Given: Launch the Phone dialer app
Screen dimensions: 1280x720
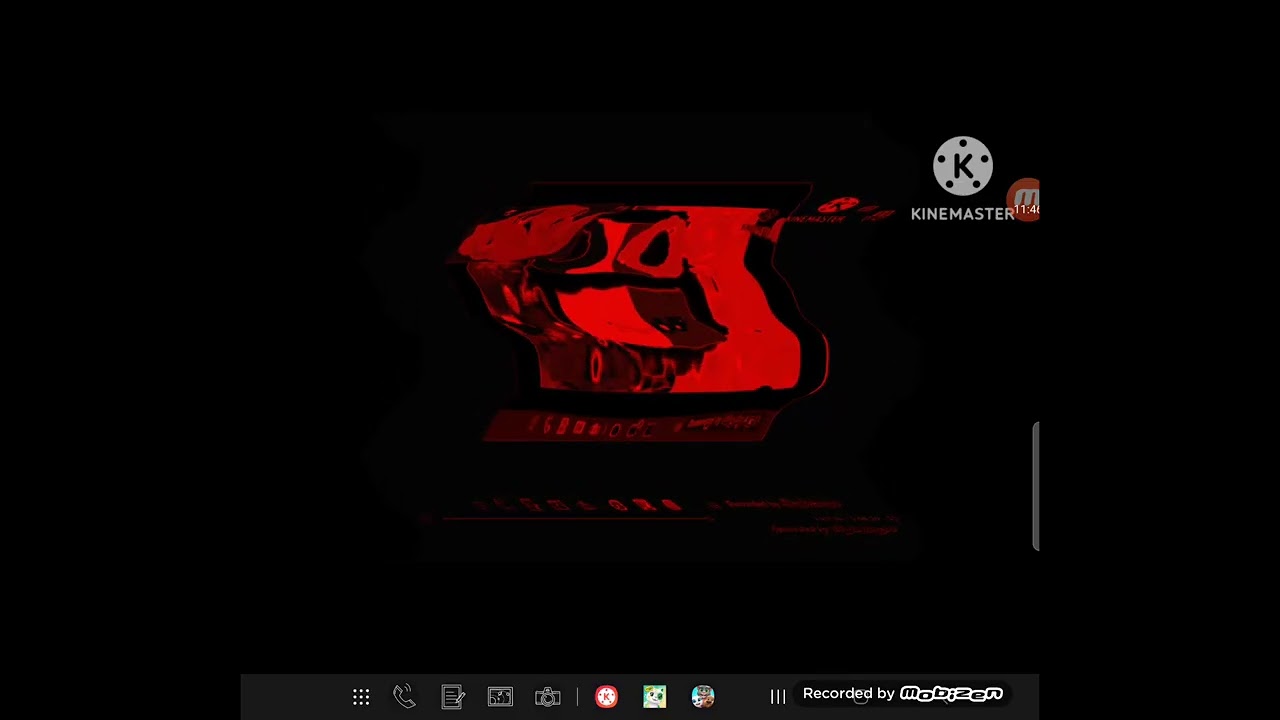Looking at the screenshot, I should coord(404,697).
